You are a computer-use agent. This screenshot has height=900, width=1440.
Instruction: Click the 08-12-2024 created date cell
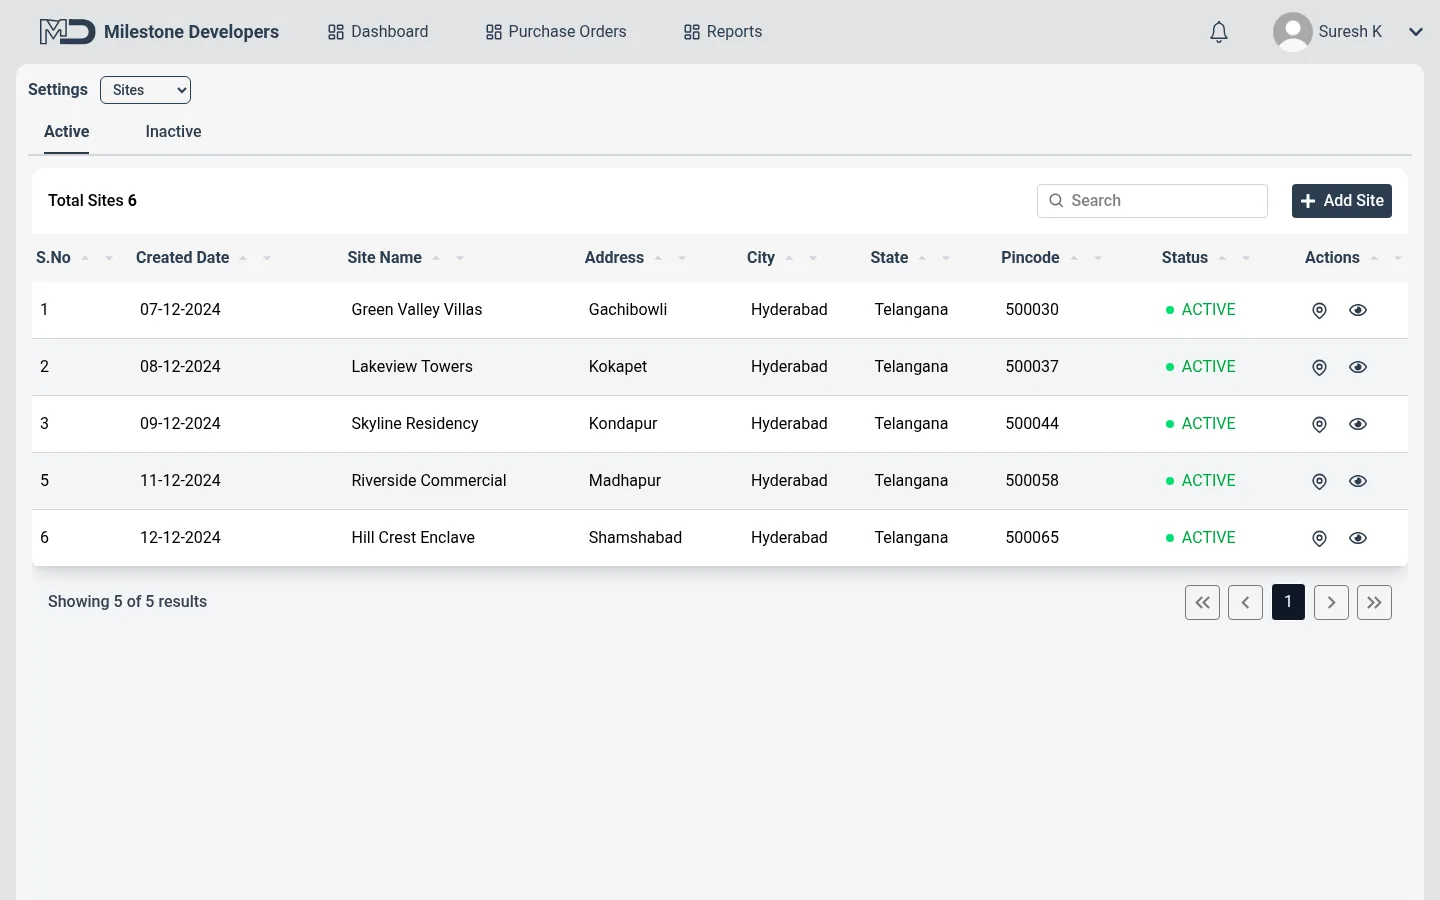tap(180, 367)
